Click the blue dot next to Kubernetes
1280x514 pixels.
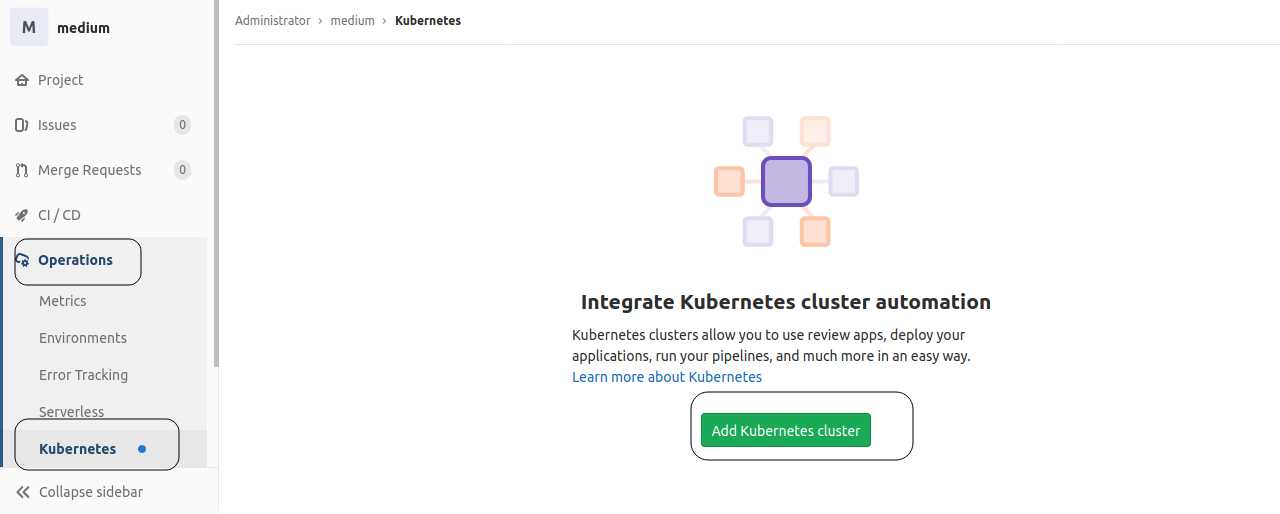click(x=142, y=449)
